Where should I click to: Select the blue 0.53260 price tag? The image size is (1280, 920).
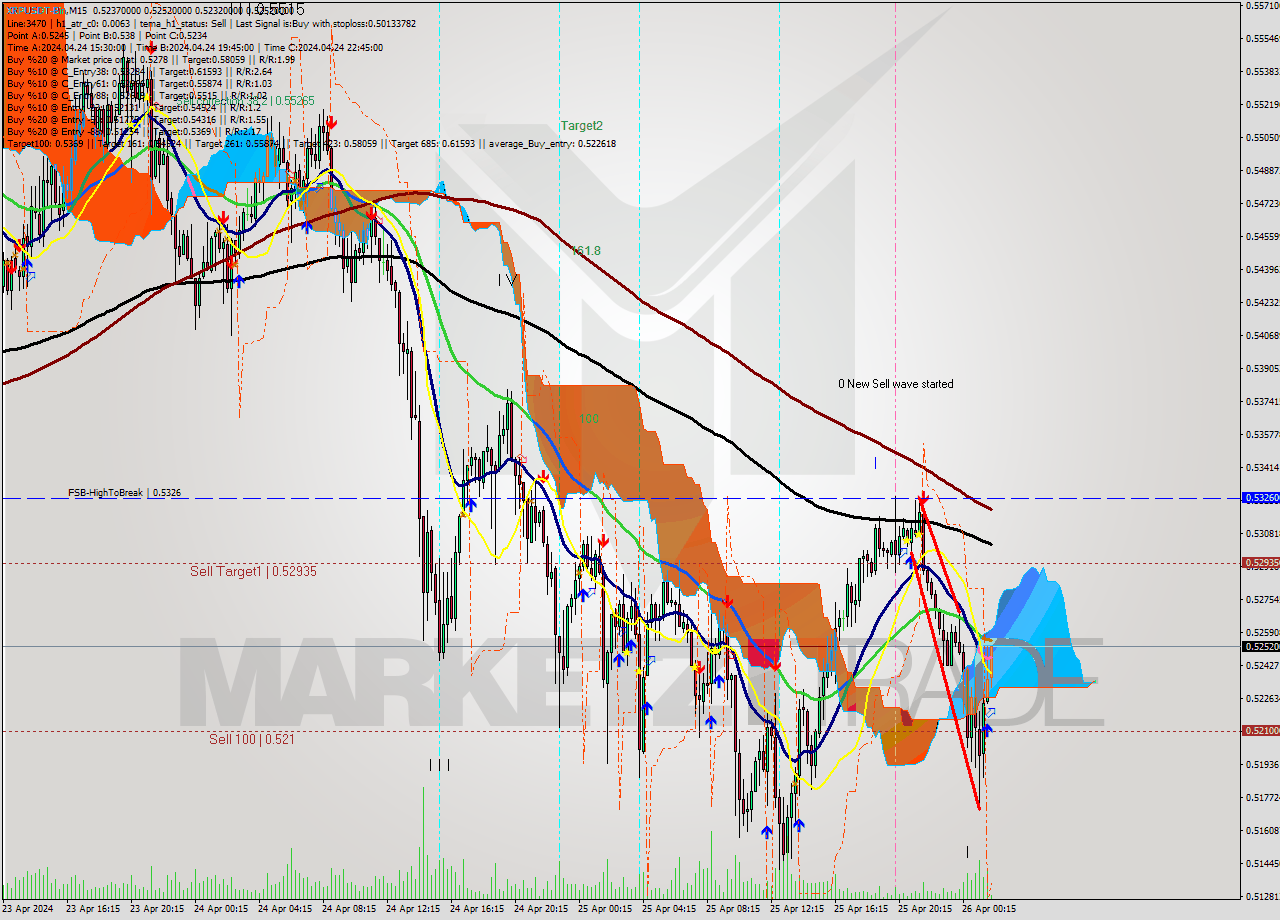coord(1260,497)
